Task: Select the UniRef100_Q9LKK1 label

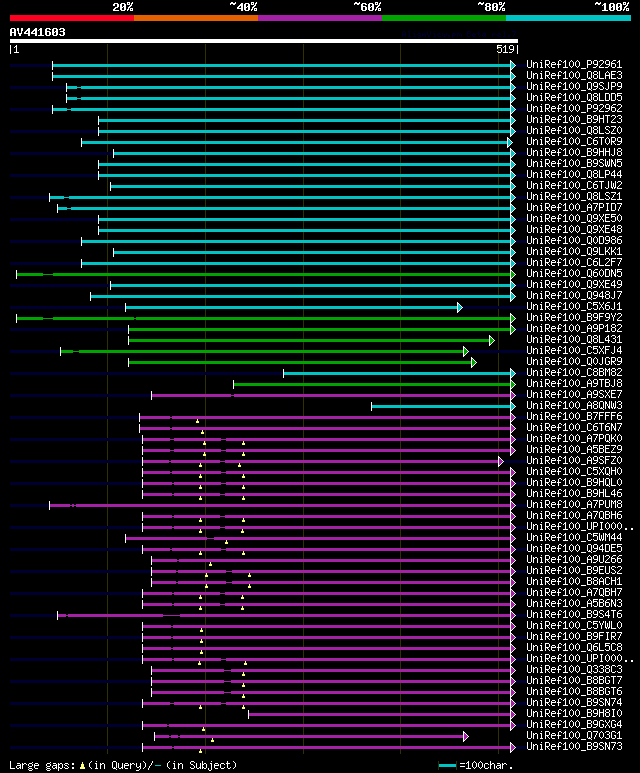Action: coord(574,251)
